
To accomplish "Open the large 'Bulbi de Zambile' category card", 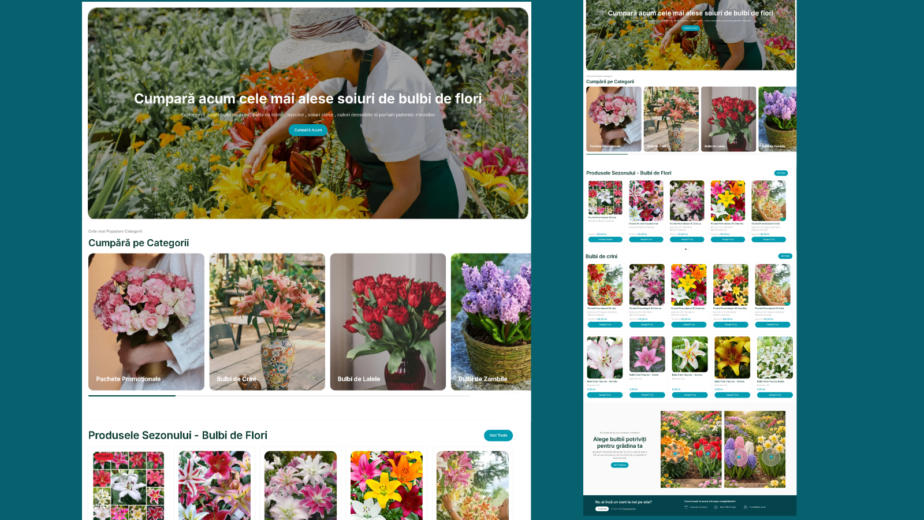I will pyautogui.click(x=491, y=322).
